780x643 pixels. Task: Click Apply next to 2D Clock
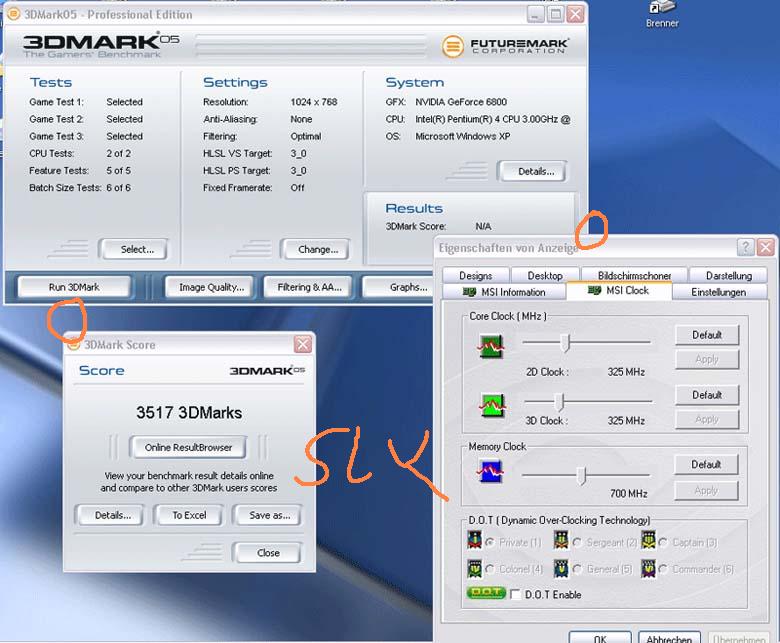707,359
